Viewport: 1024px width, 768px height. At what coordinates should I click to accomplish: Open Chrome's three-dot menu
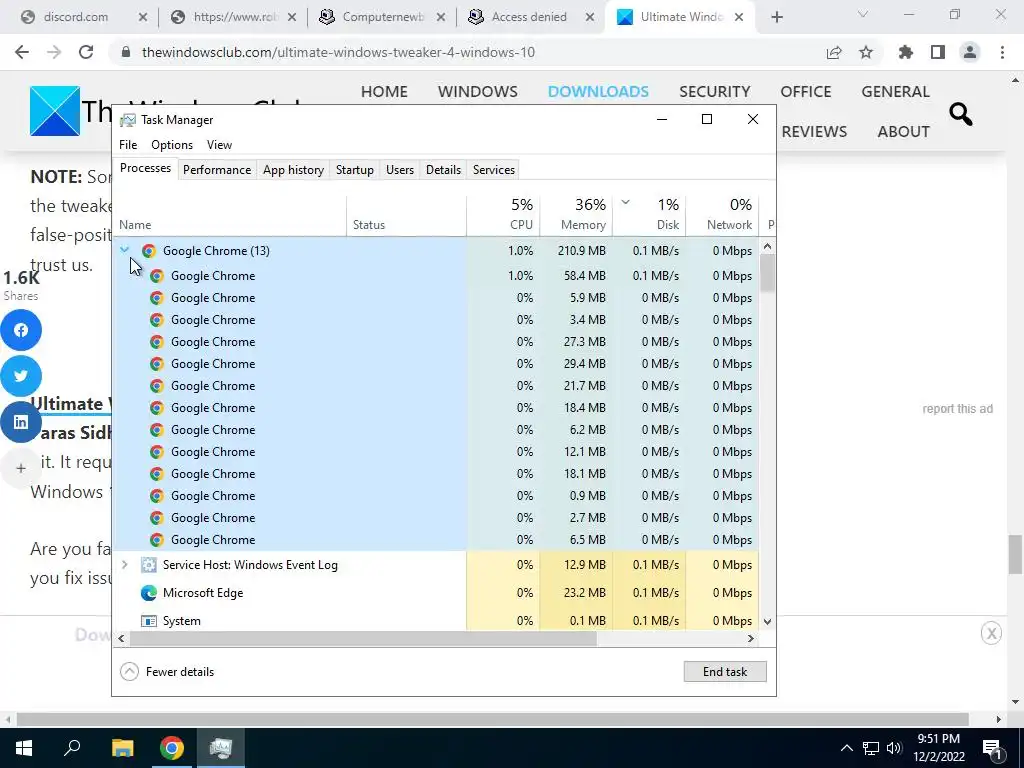[x=1002, y=52]
